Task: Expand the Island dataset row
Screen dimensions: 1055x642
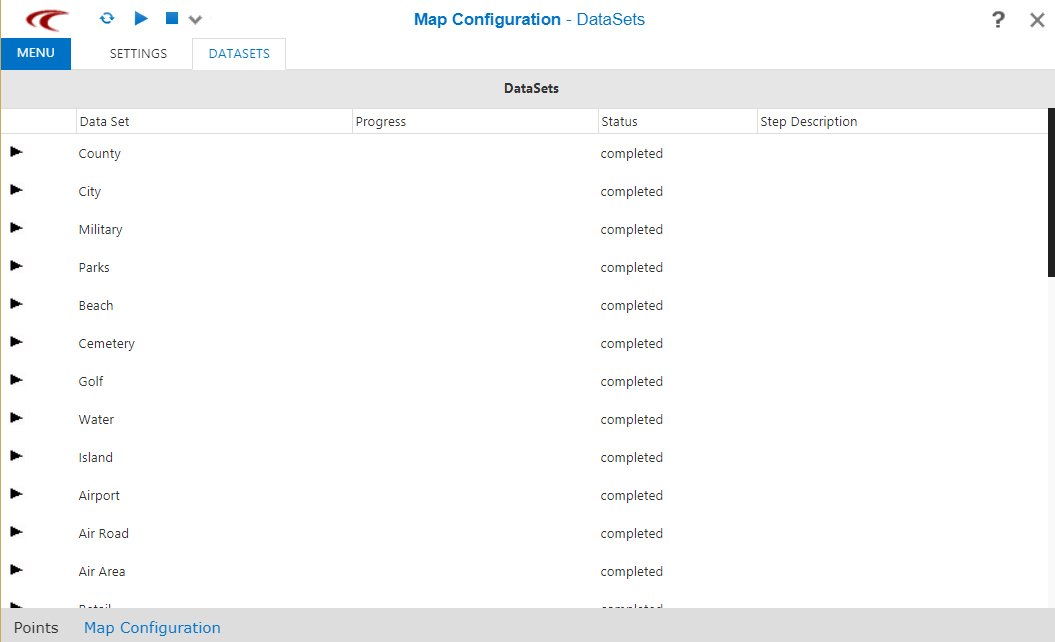Action: [x=15, y=454]
